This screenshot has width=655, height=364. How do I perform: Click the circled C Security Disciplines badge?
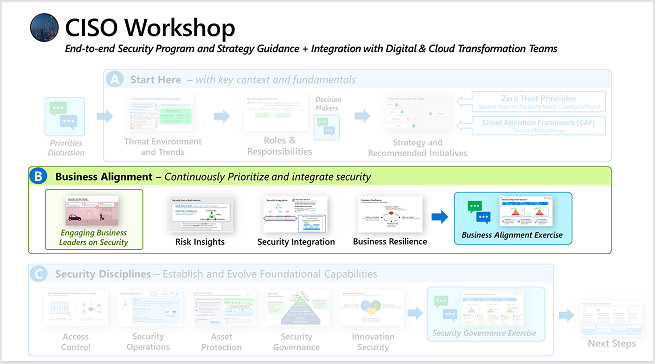[x=38, y=274]
